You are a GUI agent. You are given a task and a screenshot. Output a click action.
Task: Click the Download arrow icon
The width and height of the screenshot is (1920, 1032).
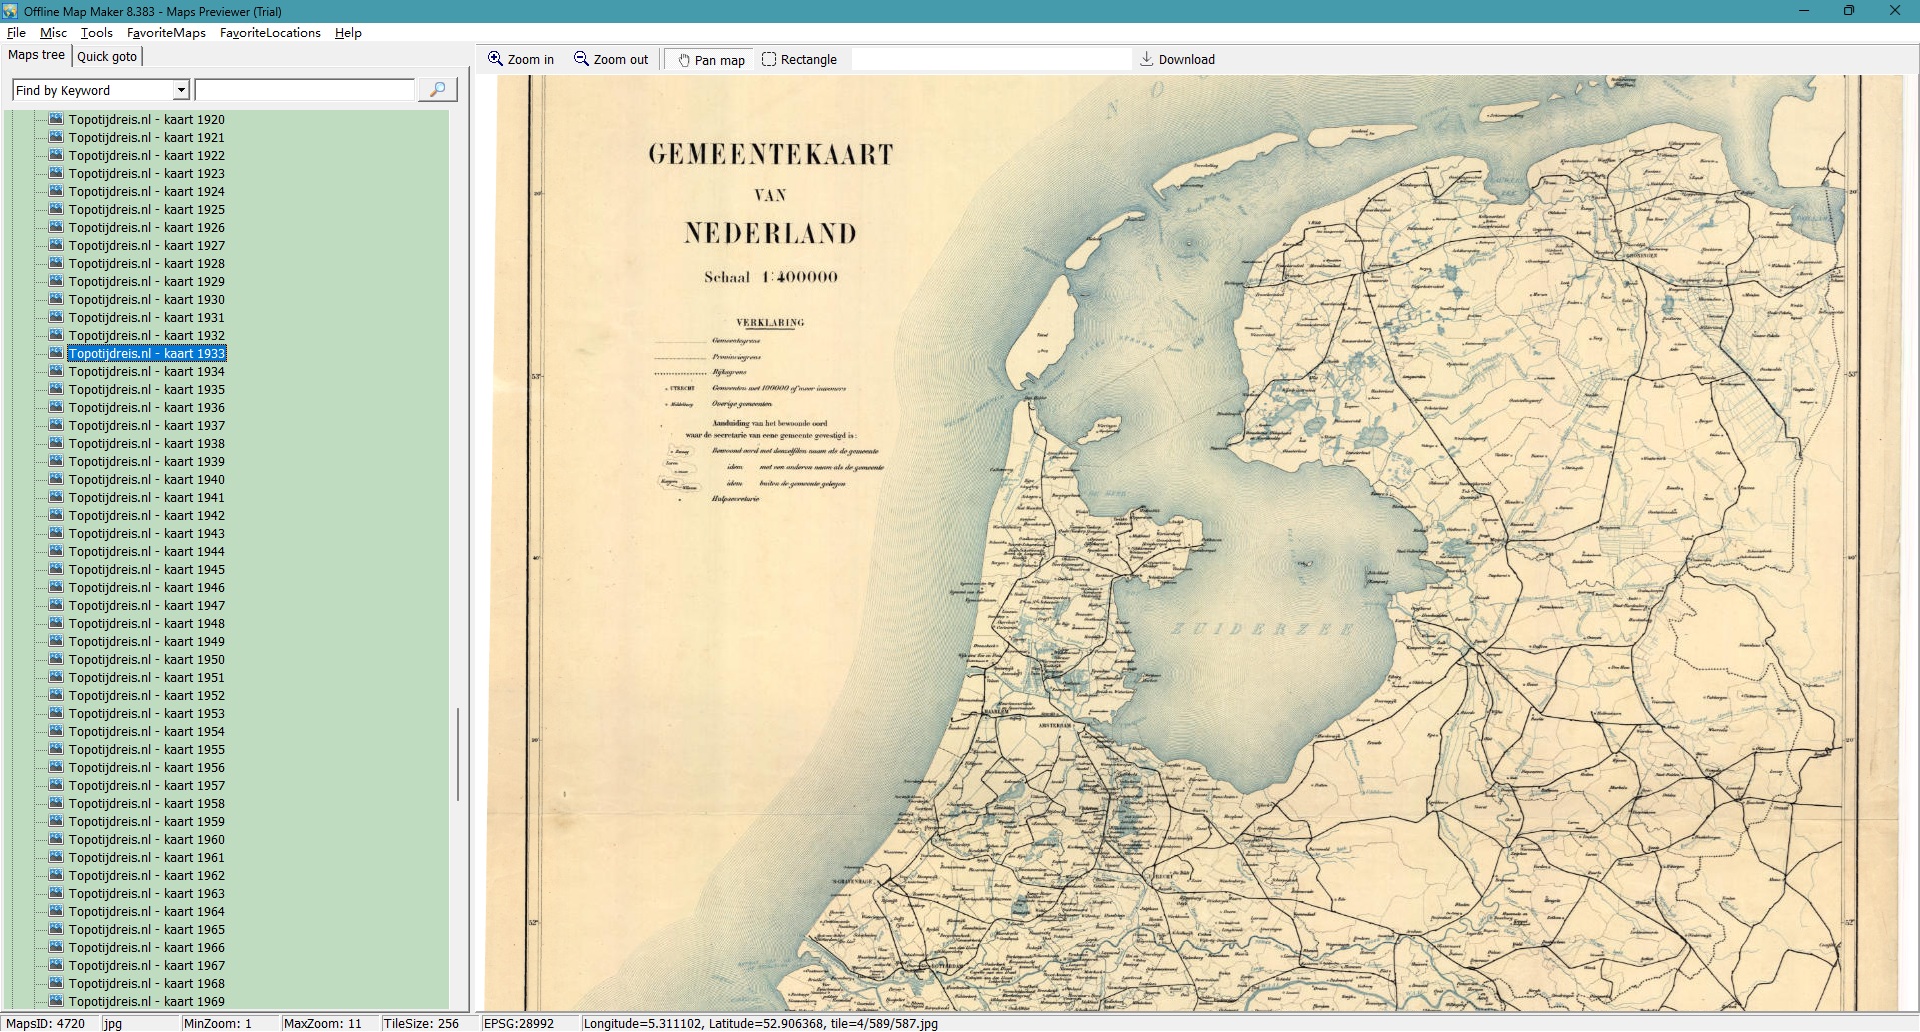coord(1147,59)
